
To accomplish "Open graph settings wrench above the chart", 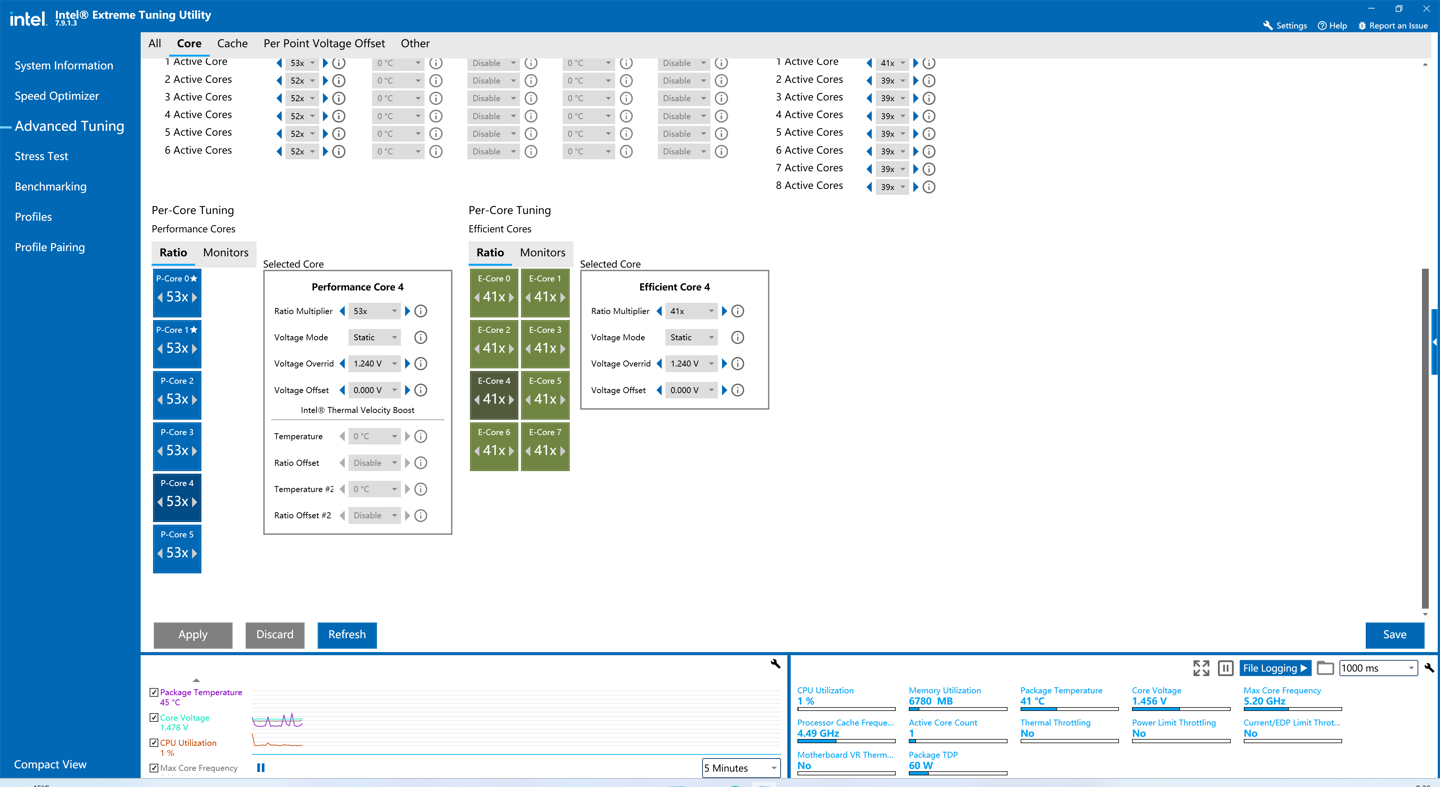I will (x=775, y=664).
